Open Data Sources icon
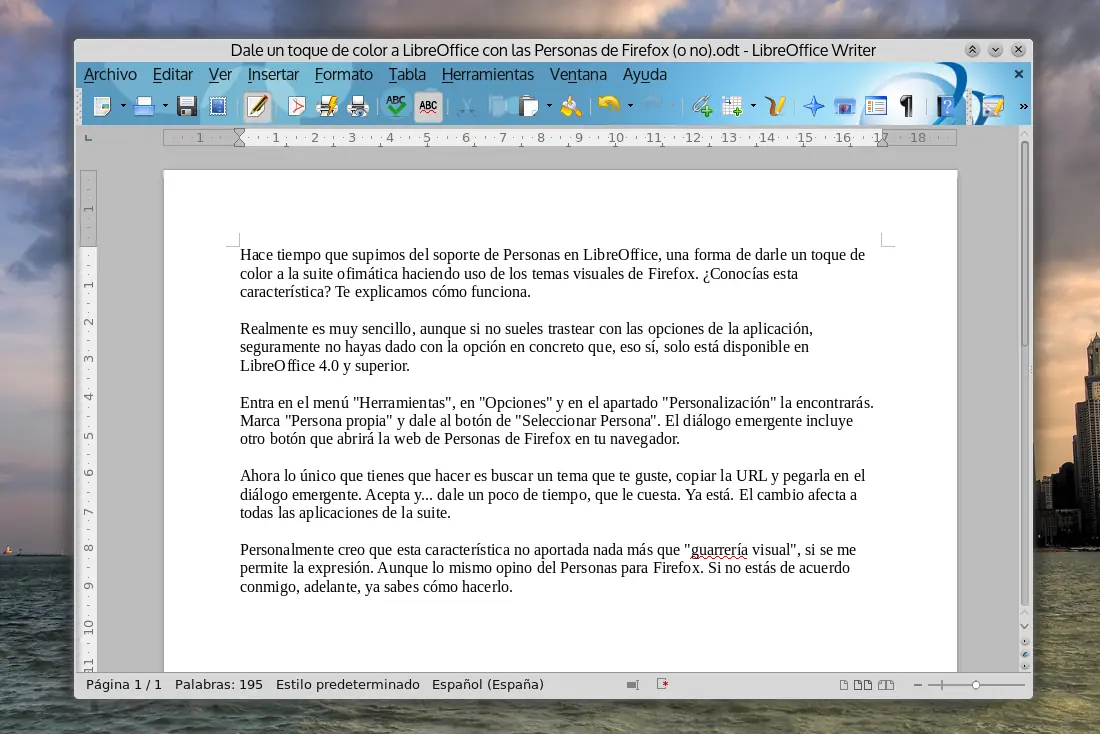Image resolution: width=1100 pixels, height=734 pixels. [876, 107]
